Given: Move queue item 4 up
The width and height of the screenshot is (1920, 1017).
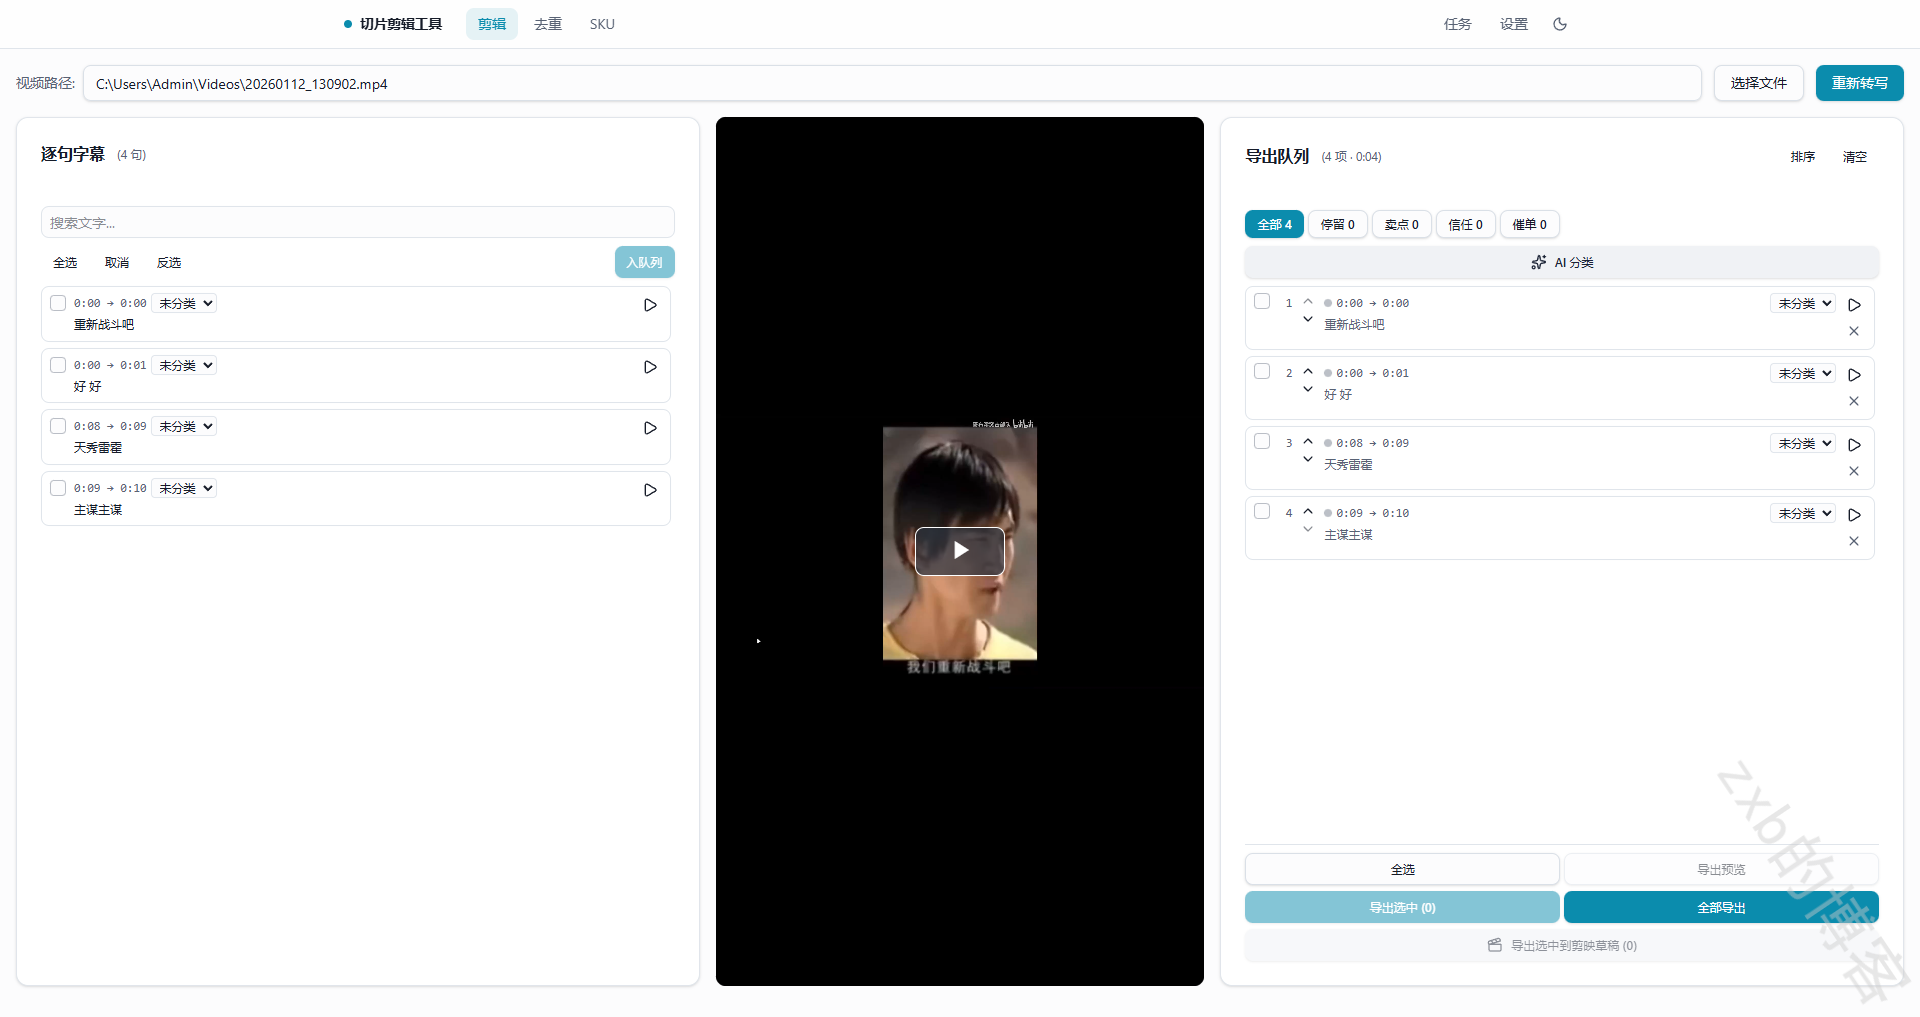Looking at the screenshot, I should tap(1308, 511).
